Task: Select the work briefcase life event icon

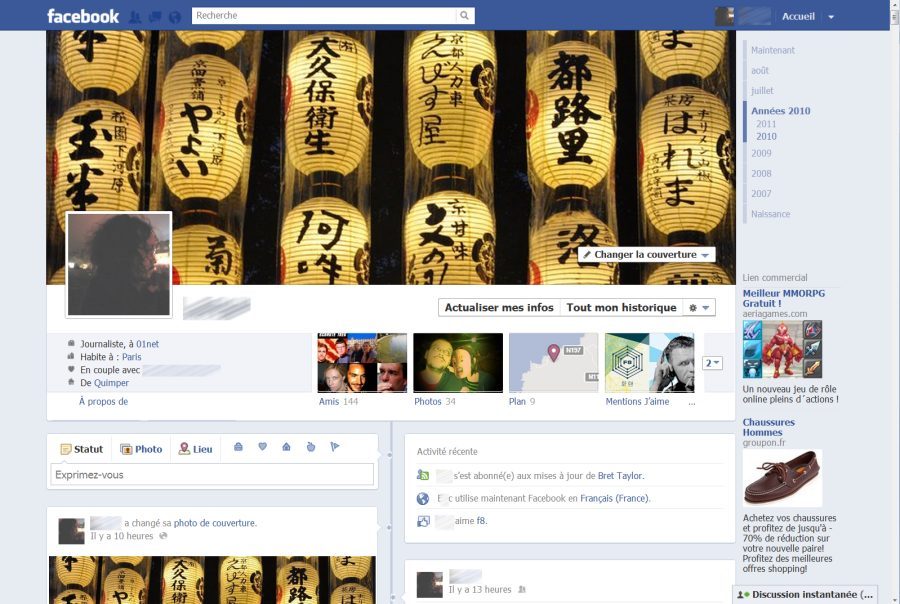Action: 238,448
